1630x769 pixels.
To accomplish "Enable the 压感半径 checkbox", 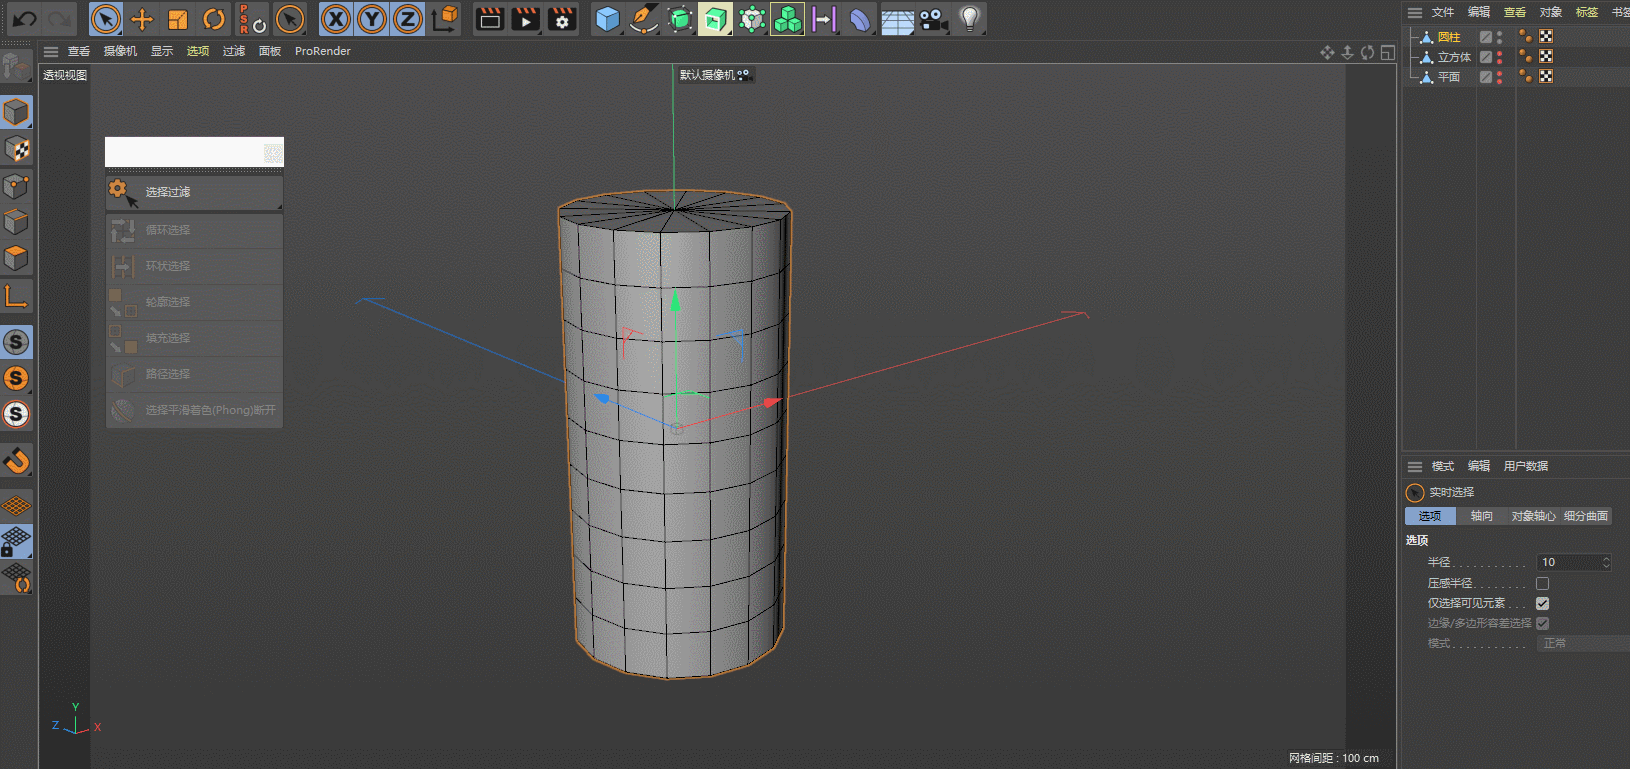I will [x=1542, y=583].
